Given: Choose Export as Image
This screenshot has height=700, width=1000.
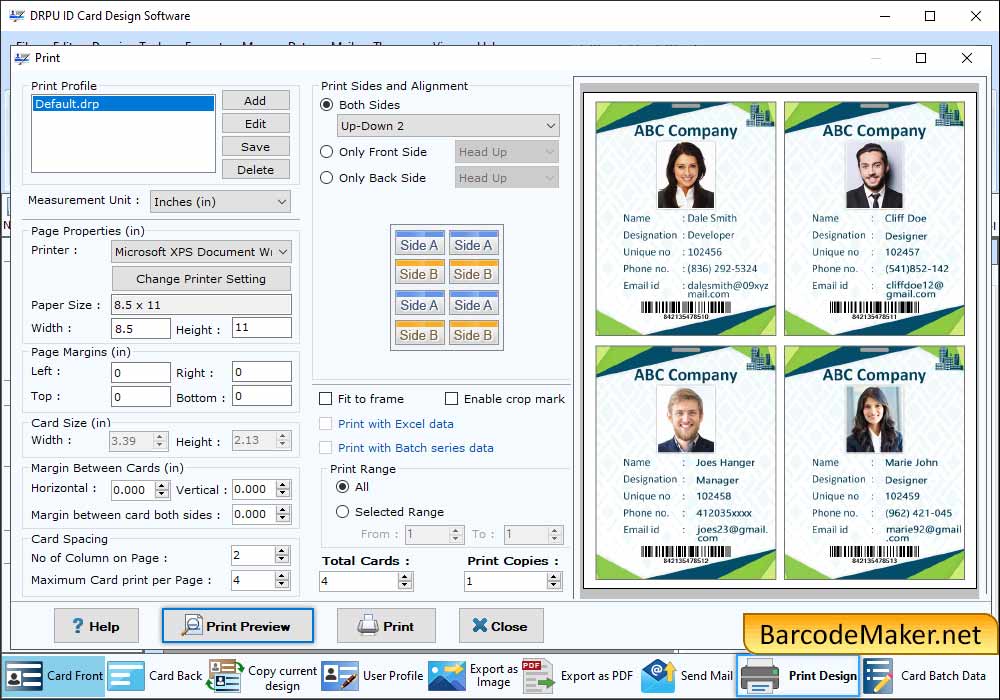Looking at the screenshot, I should 472,676.
